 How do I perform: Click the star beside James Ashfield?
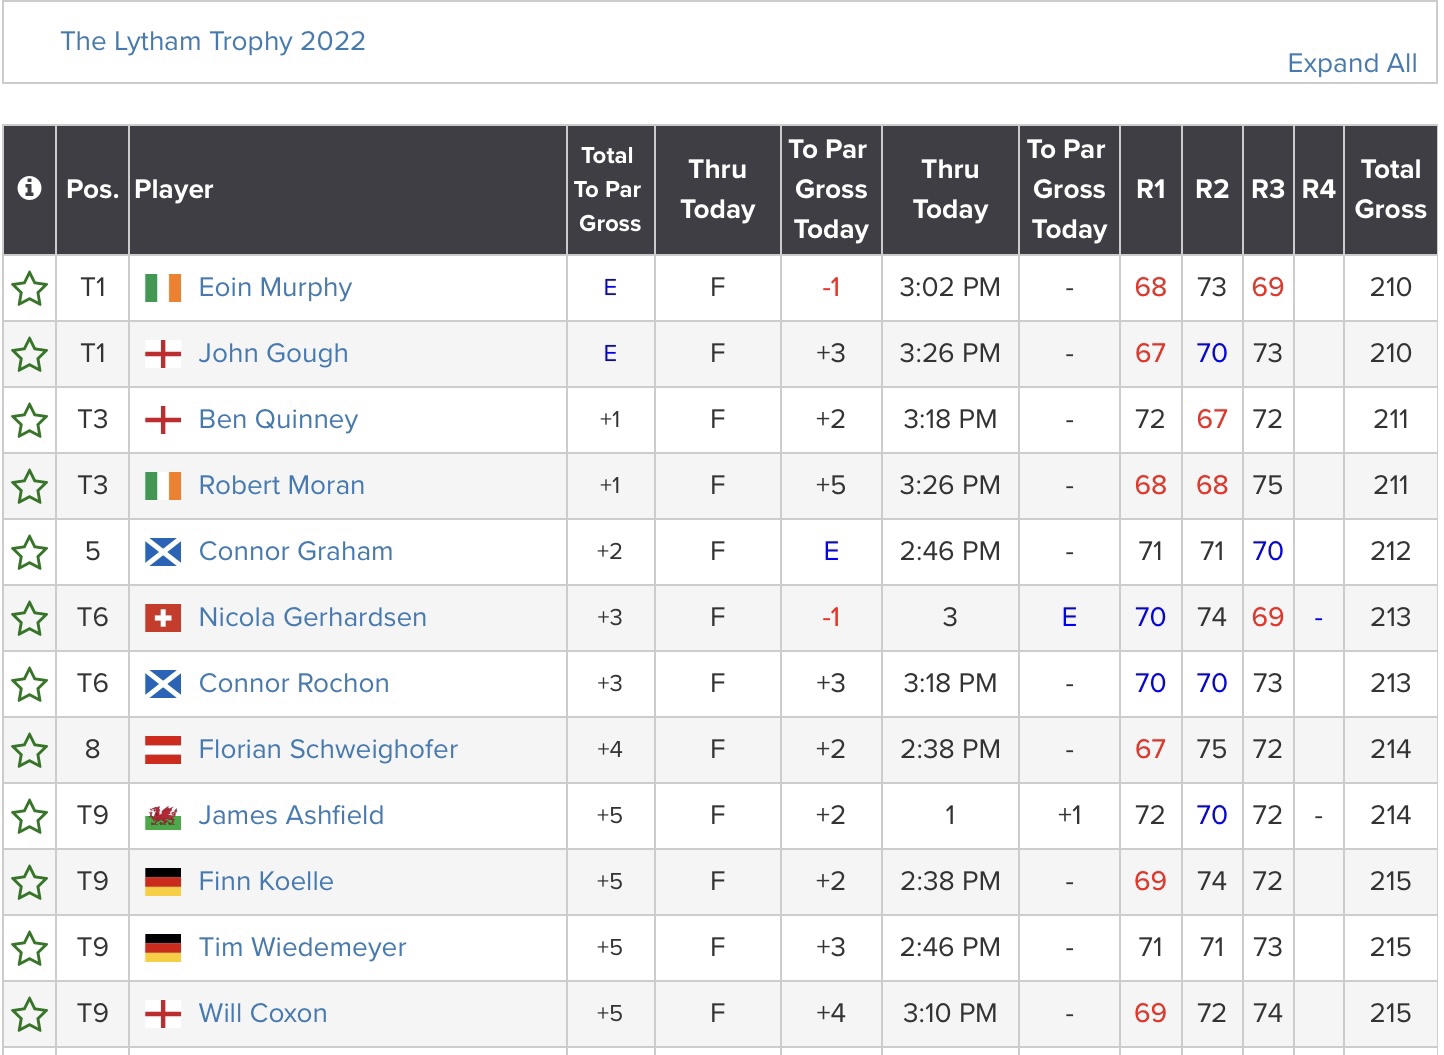click(x=30, y=816)
